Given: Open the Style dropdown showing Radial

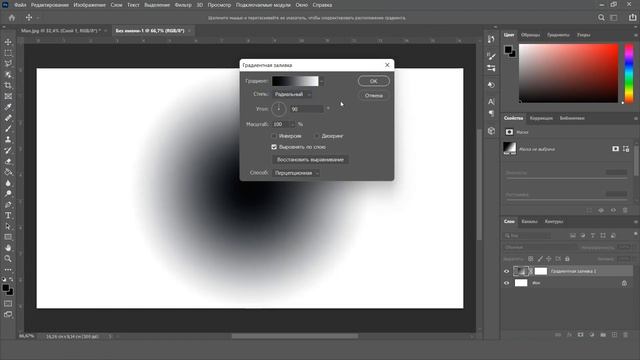Looking at the screenshot, I should (292, 94).
